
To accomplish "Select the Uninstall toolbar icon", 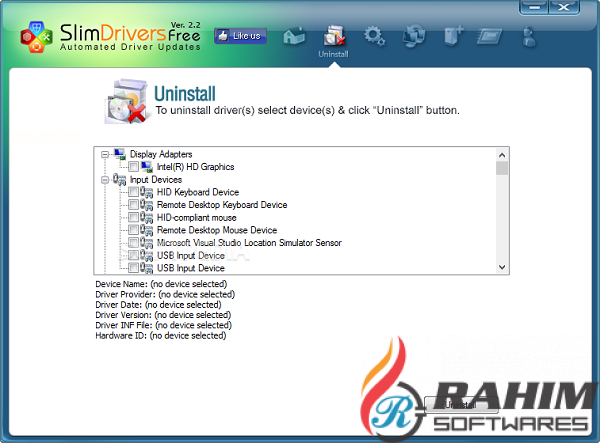I will (x=334, y=36).
